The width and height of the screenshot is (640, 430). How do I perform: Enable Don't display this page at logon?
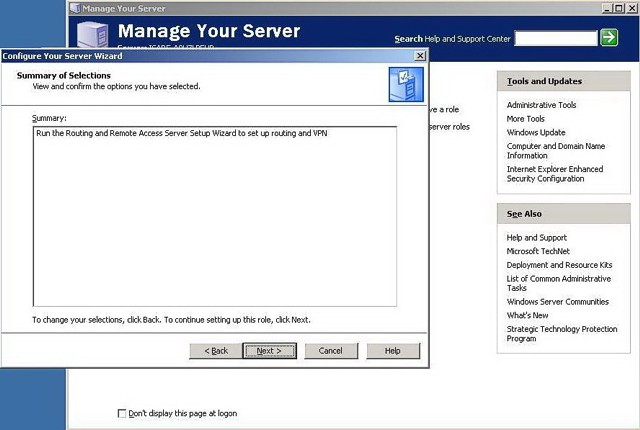point(122,413)
